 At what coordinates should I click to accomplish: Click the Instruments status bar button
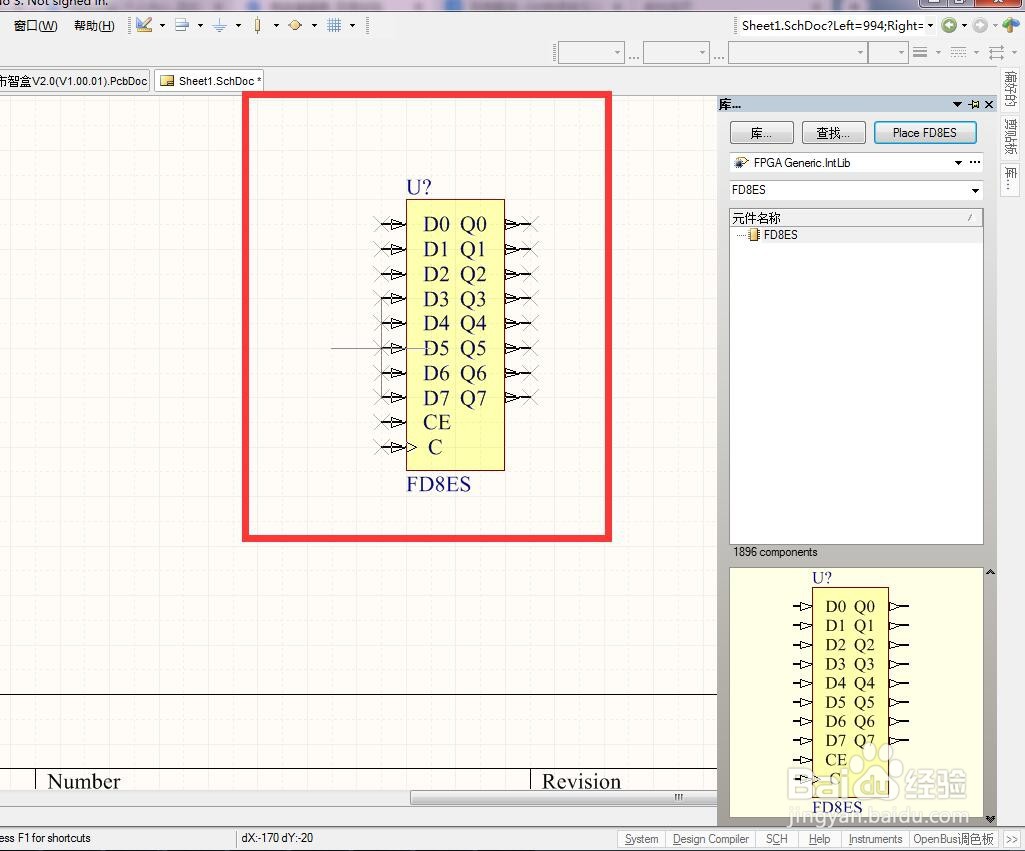point(875,839)
